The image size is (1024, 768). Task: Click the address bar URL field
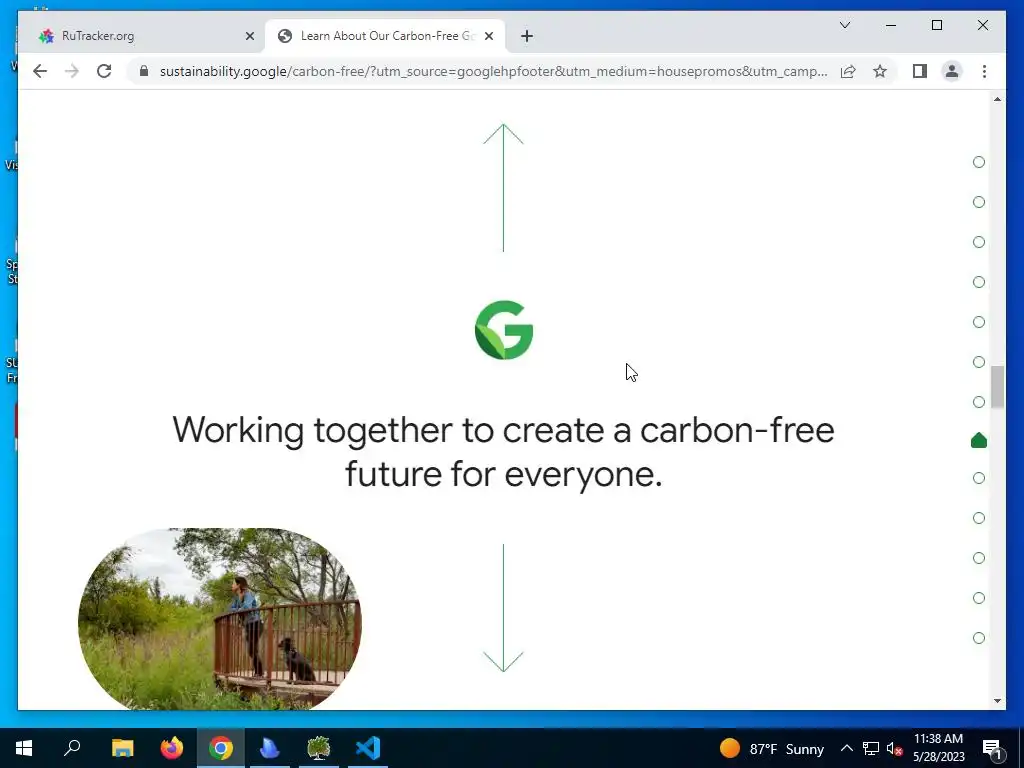493,71
